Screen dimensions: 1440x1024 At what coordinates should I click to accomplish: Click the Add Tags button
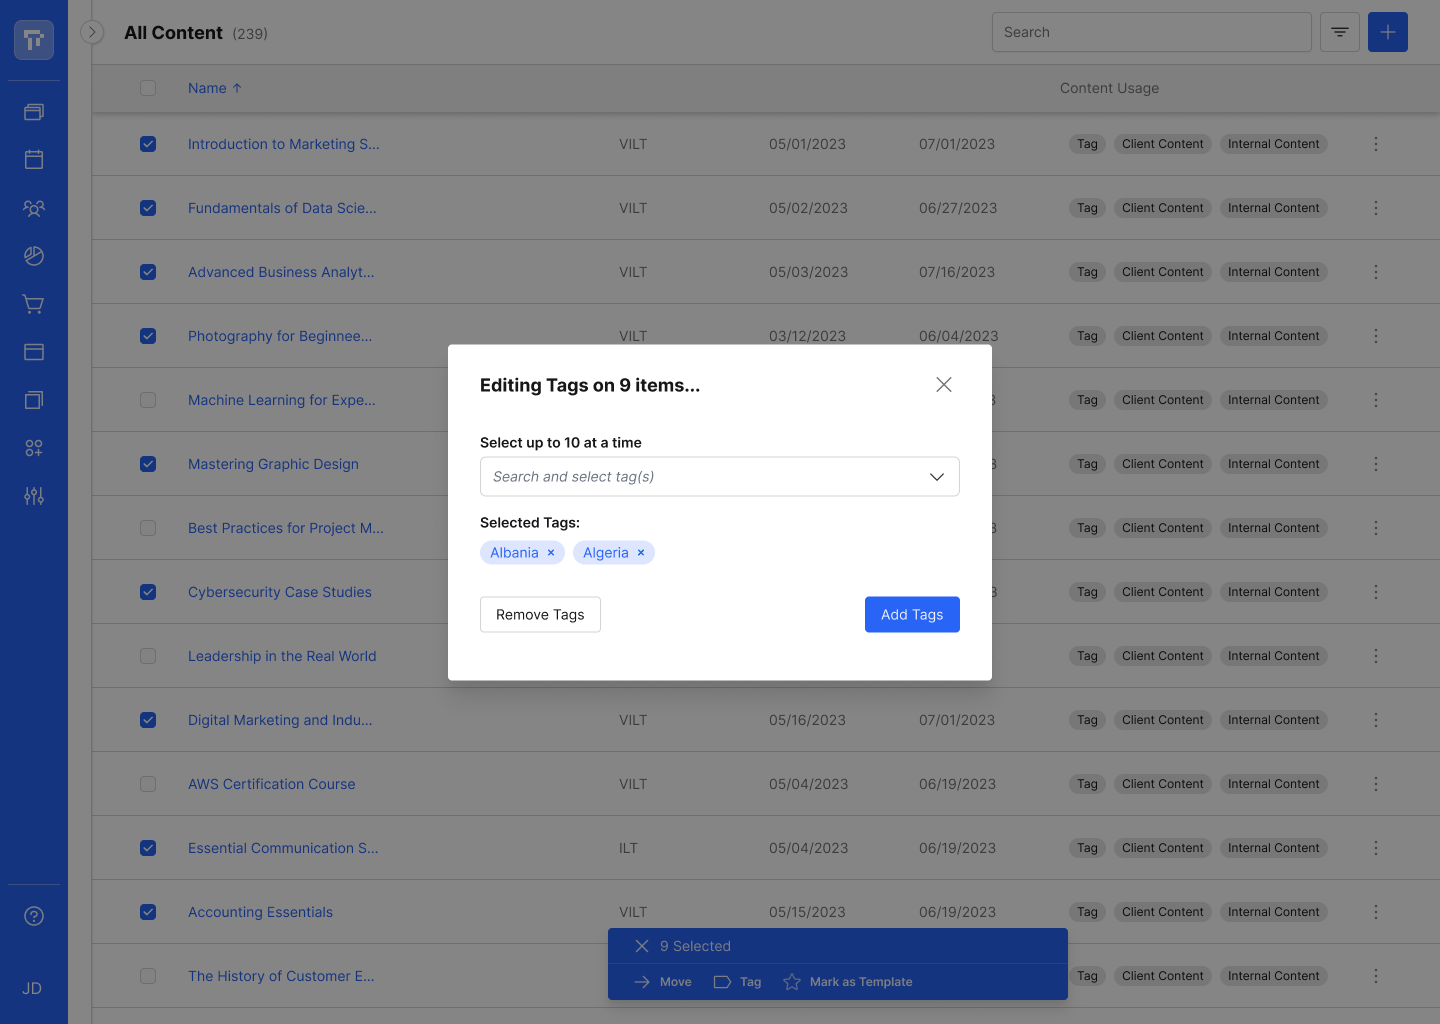click(912, 615)
